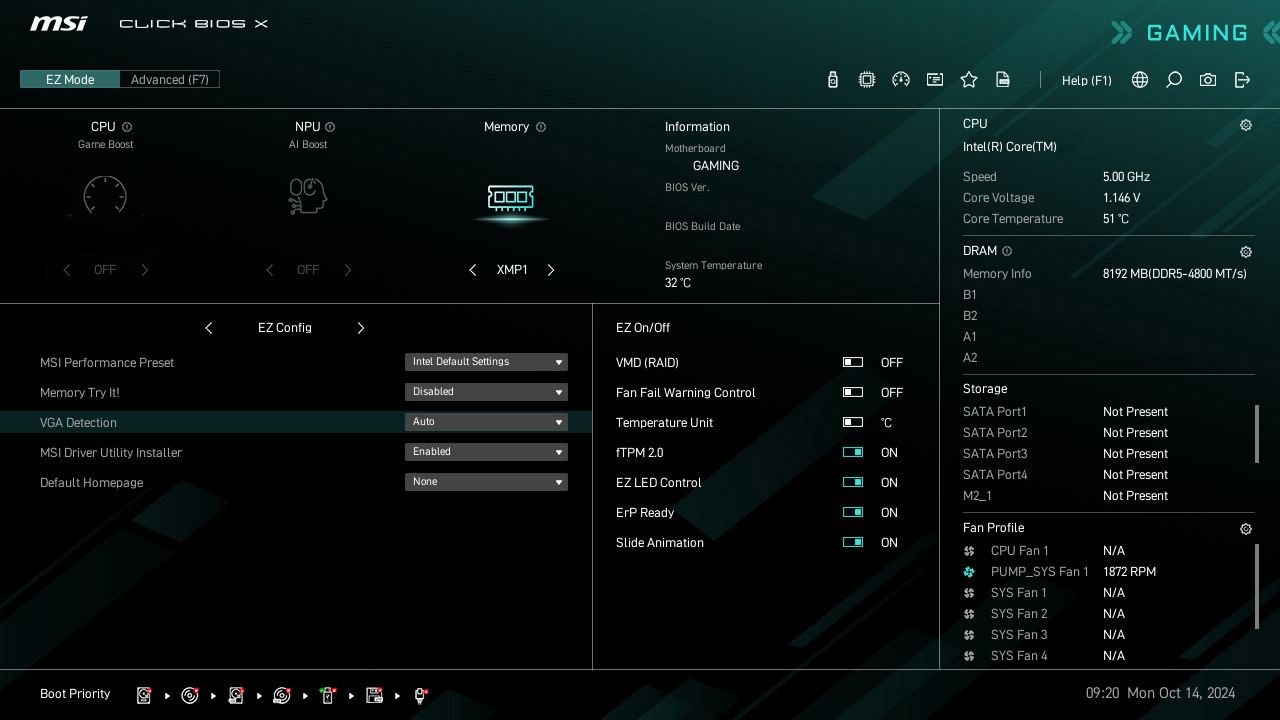Viewport: 1280px width, 720px height.
Task: Open the Favorites star icon
Action: (x=968, y=79)
